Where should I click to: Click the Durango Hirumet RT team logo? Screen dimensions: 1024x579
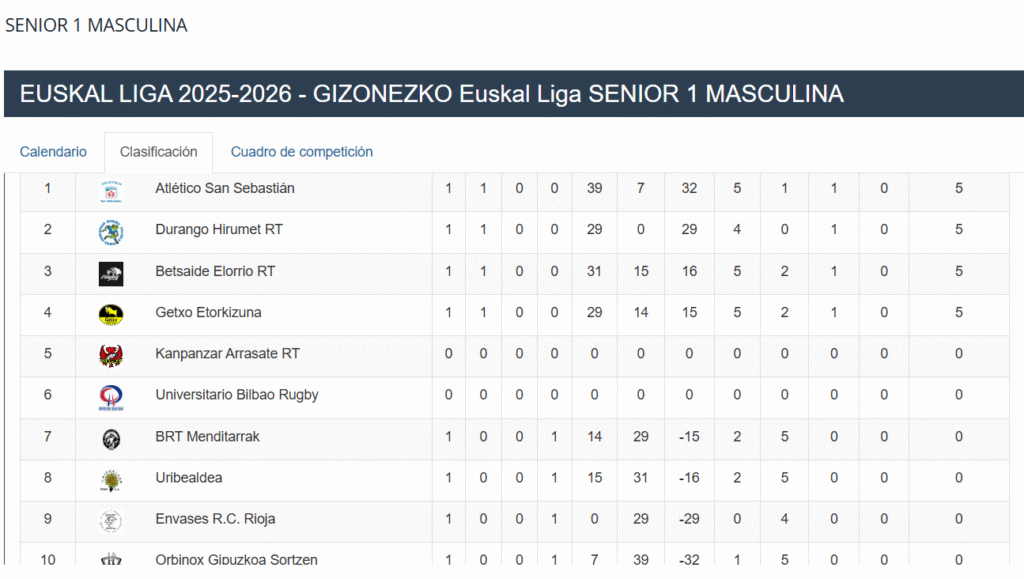[111, 231]
